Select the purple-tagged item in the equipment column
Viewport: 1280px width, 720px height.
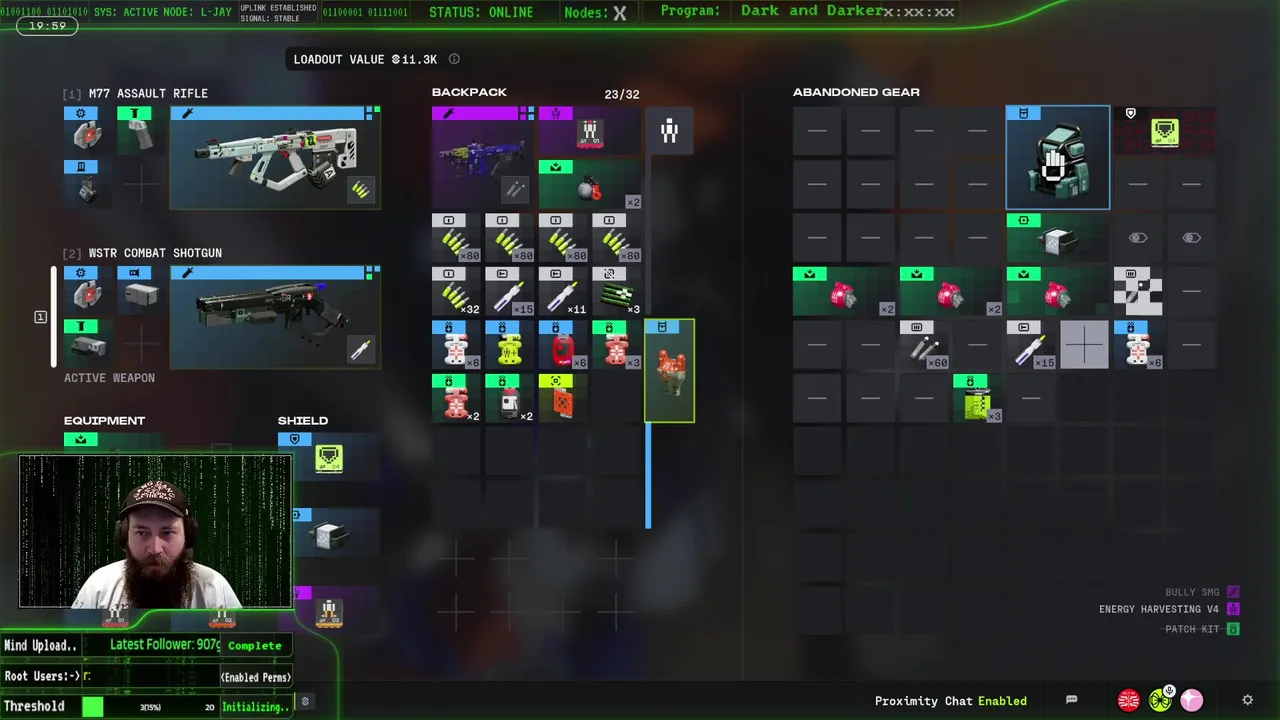coord(329,609)
